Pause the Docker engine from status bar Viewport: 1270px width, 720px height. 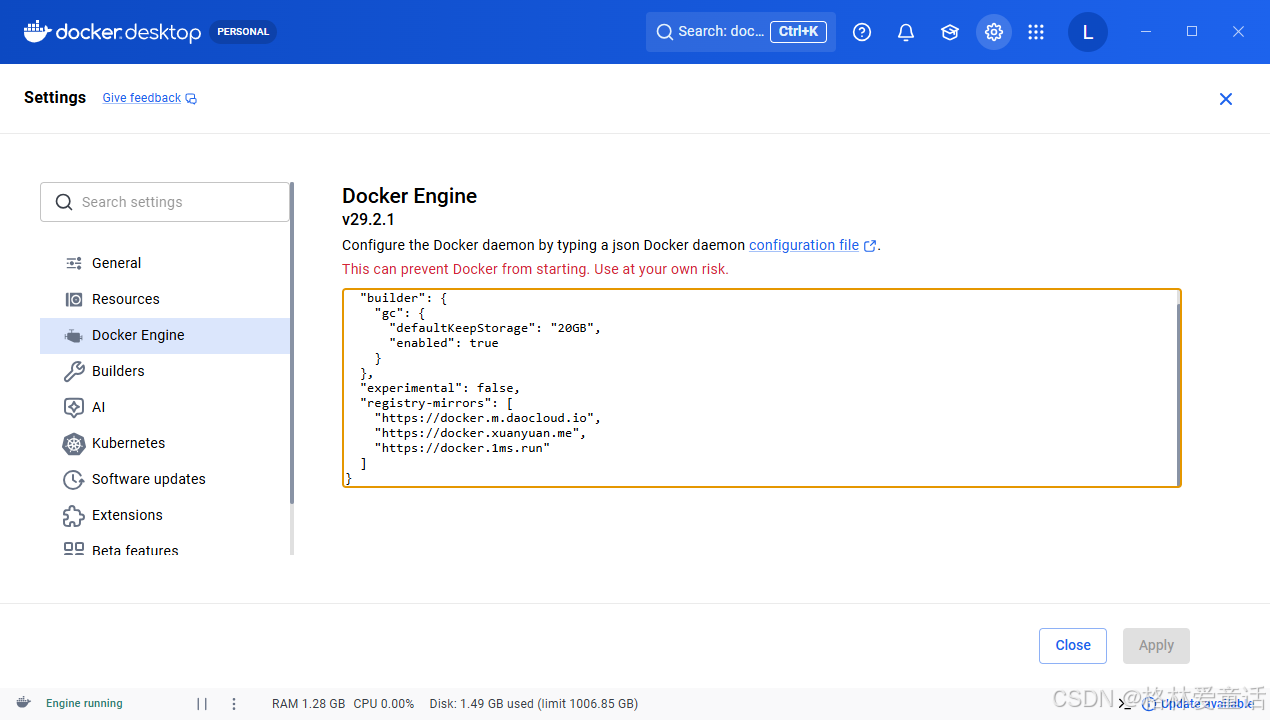[202, 703]
